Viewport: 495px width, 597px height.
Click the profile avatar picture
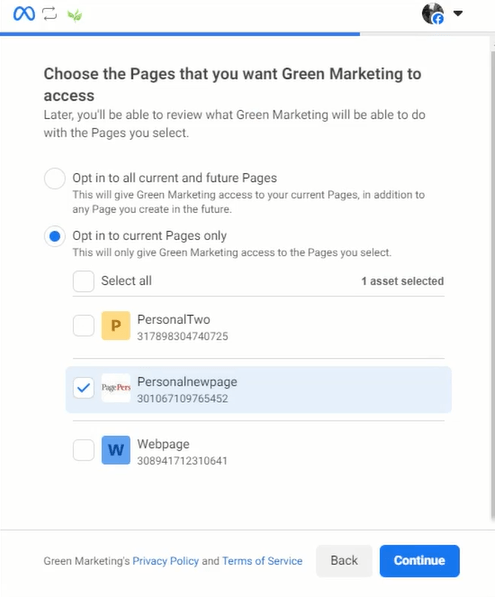433,13
